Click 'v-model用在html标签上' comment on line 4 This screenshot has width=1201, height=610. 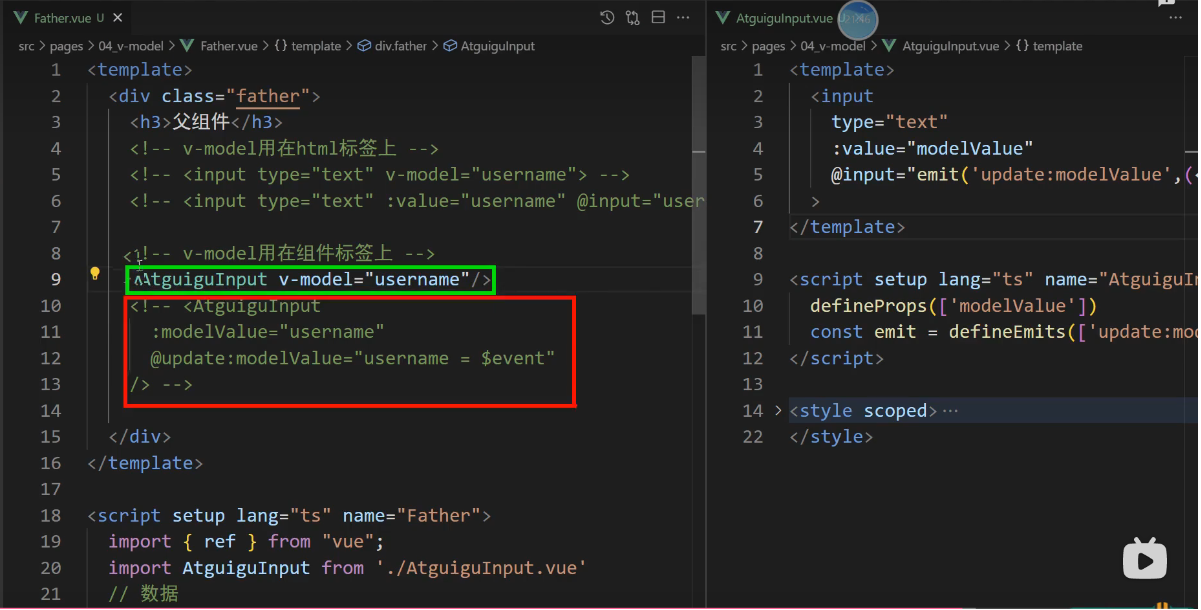click(x=289, y=148)
